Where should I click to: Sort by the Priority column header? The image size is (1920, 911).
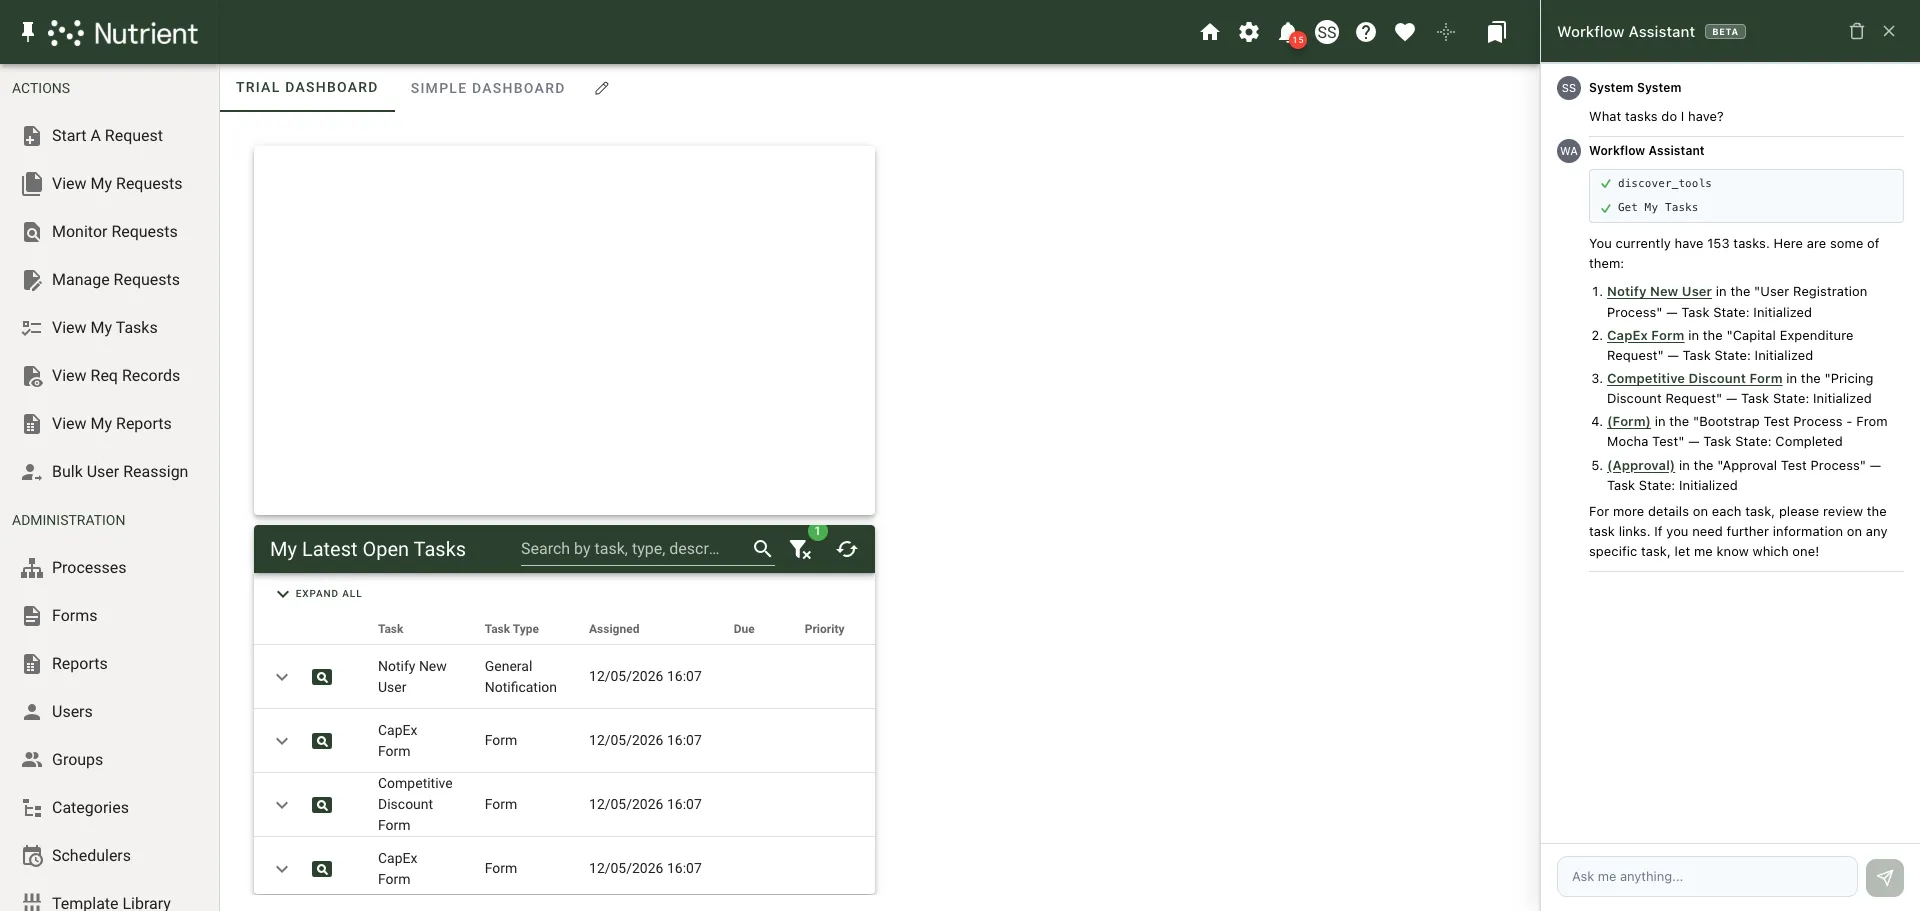pos(824,629)
